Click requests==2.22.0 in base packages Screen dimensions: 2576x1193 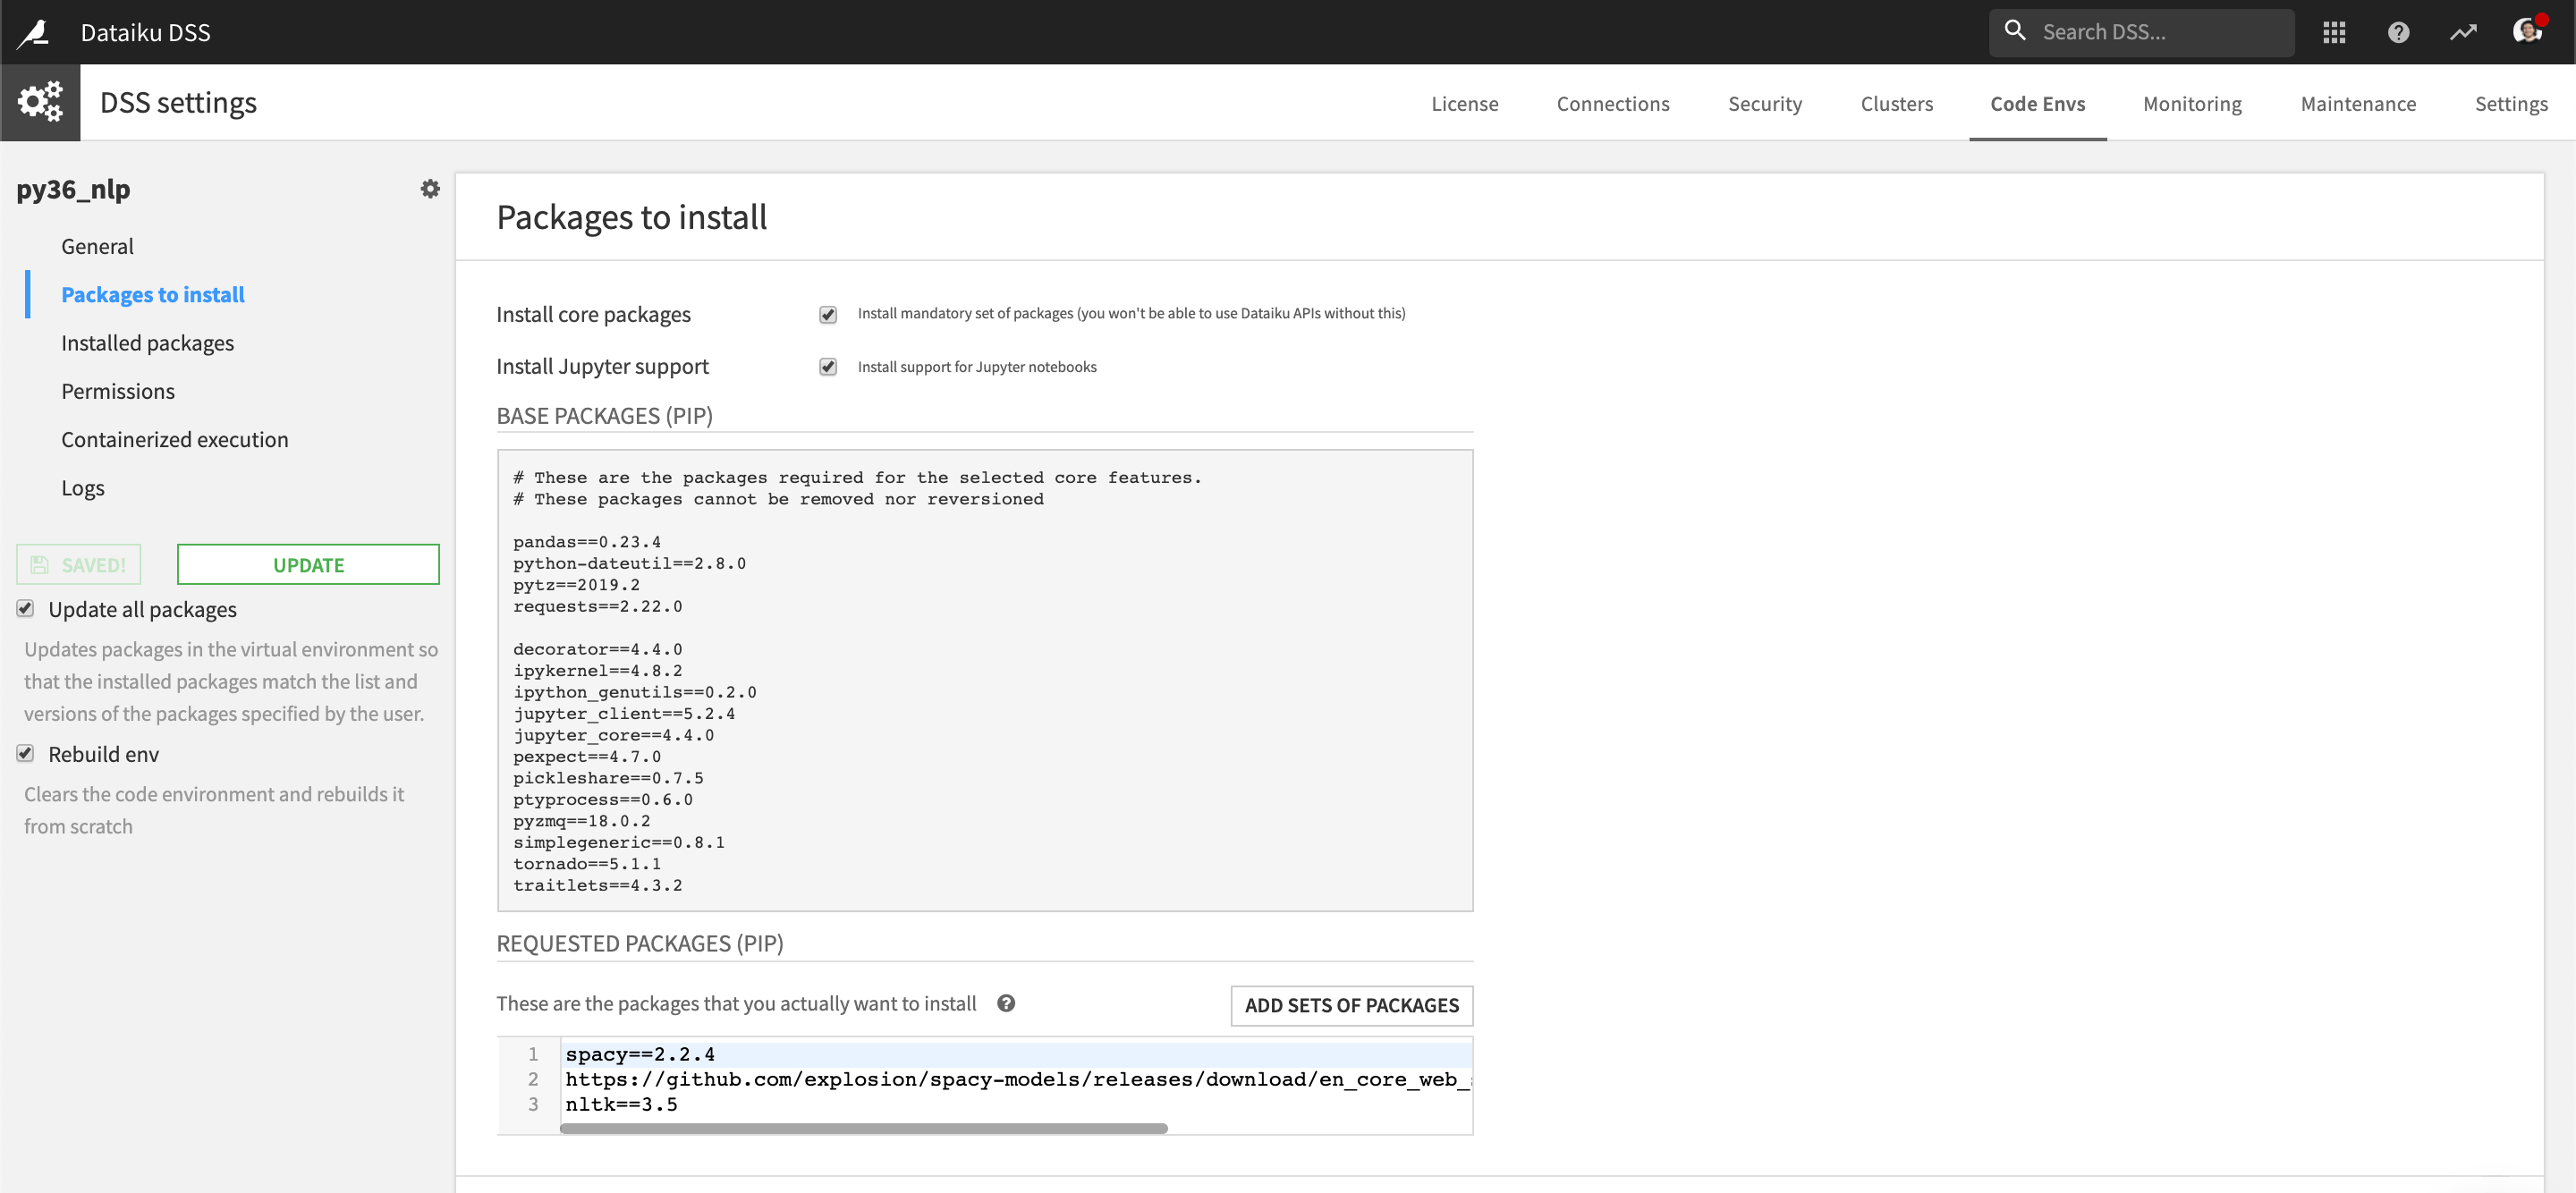[597, 606]
